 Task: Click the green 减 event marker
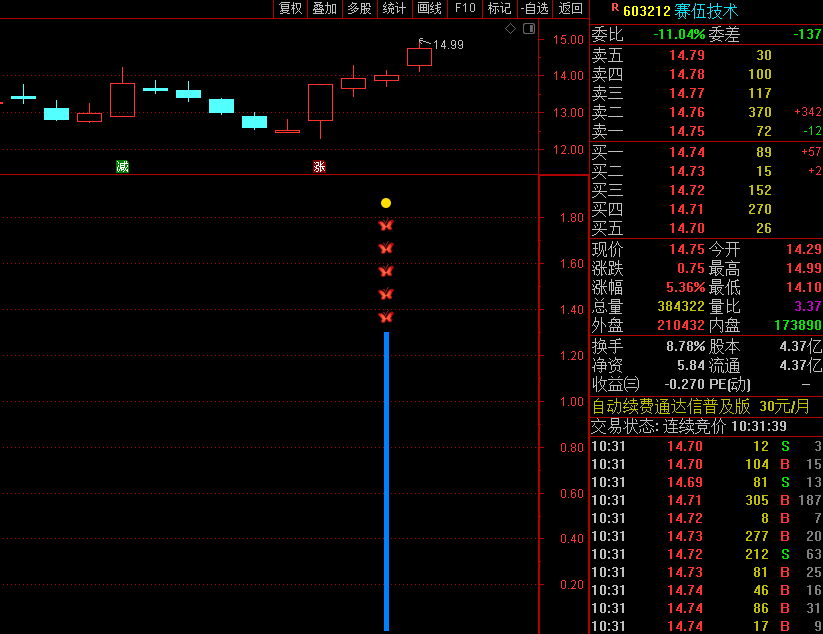tap(122, 167)
